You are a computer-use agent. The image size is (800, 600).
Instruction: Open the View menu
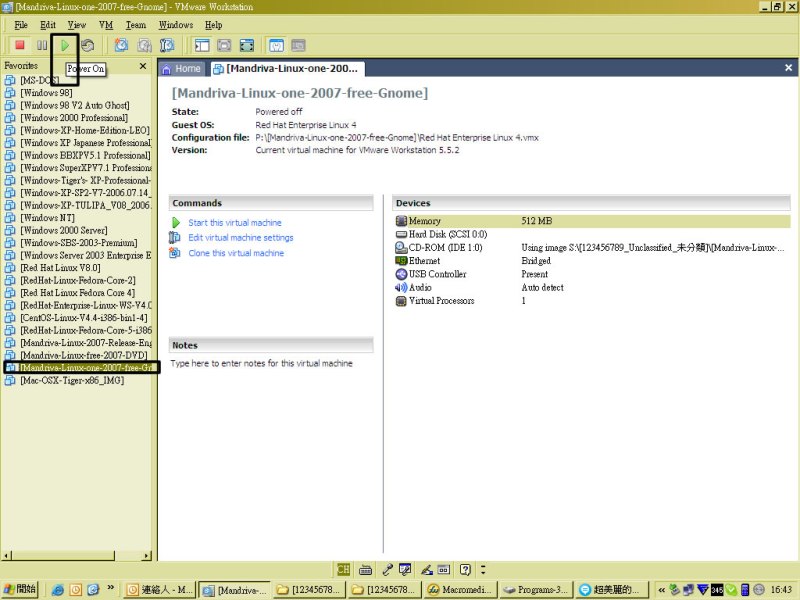click(x=77, y=24)
